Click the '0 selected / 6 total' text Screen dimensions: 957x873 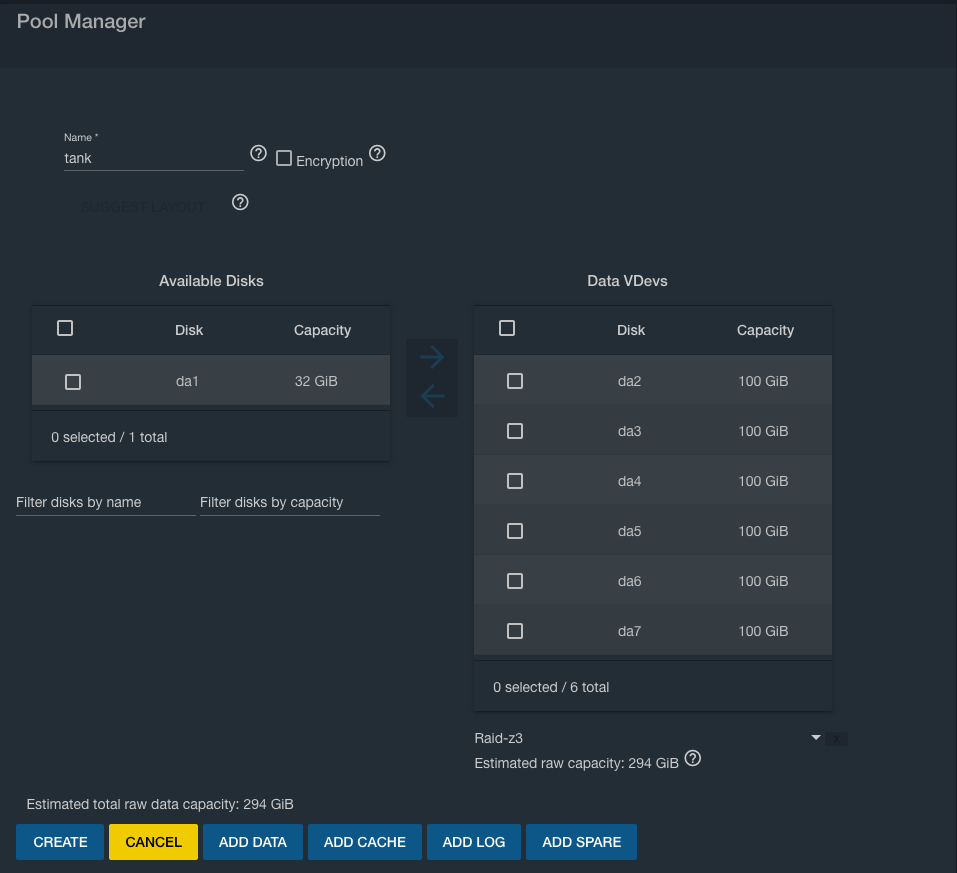tap(551, 687)
